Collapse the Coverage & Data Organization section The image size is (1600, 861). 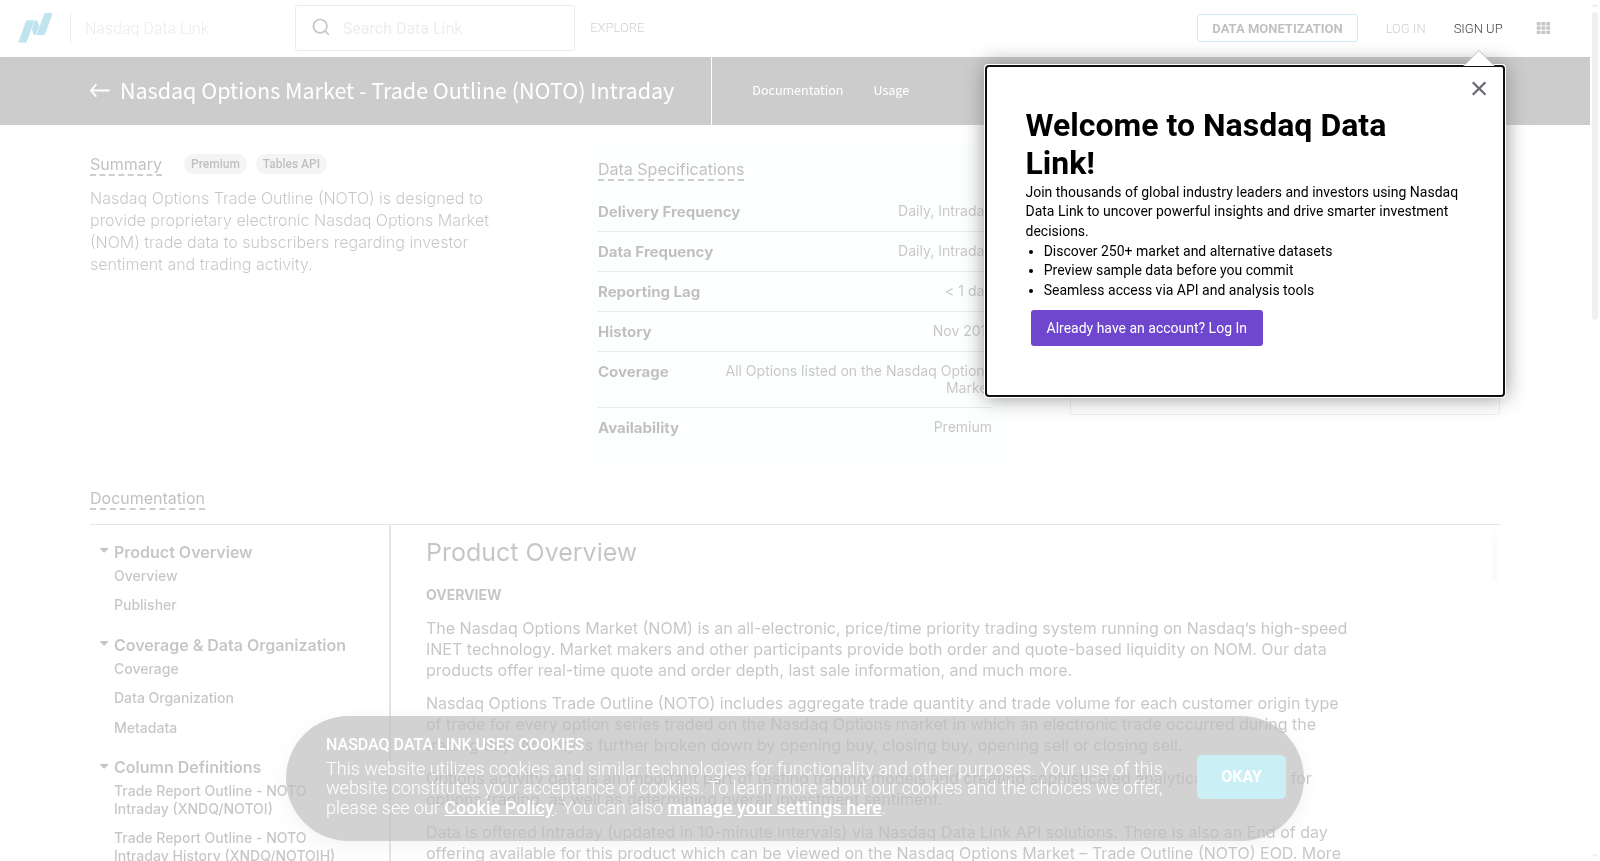(104, 644)
